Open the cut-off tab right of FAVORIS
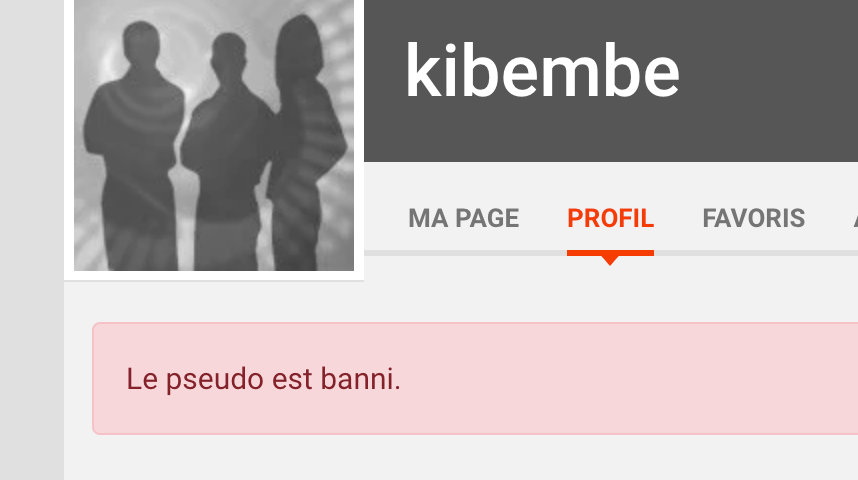This screenshot has width=858, height=480. coord(855,218)
